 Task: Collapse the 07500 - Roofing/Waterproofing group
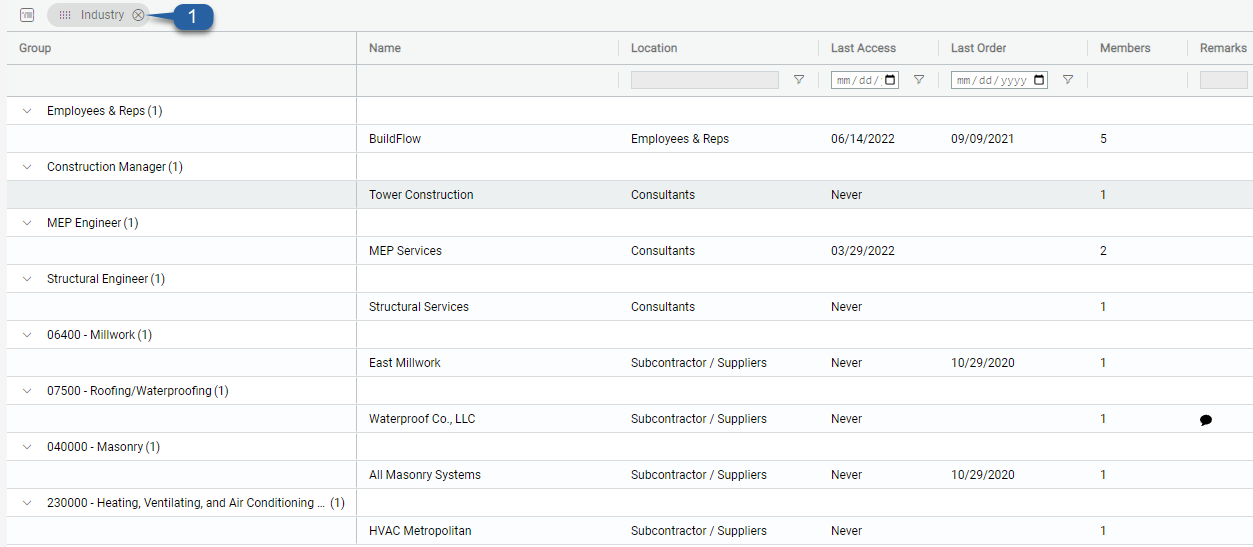click(x=27, y=391)
